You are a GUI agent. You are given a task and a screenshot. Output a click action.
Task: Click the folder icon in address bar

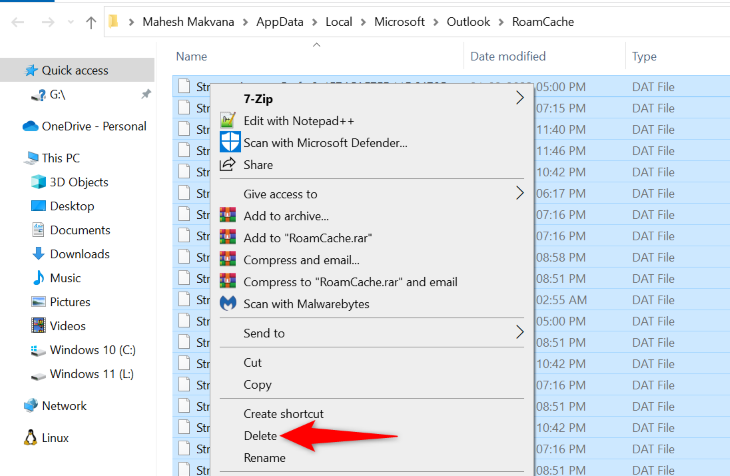[113, 21]
